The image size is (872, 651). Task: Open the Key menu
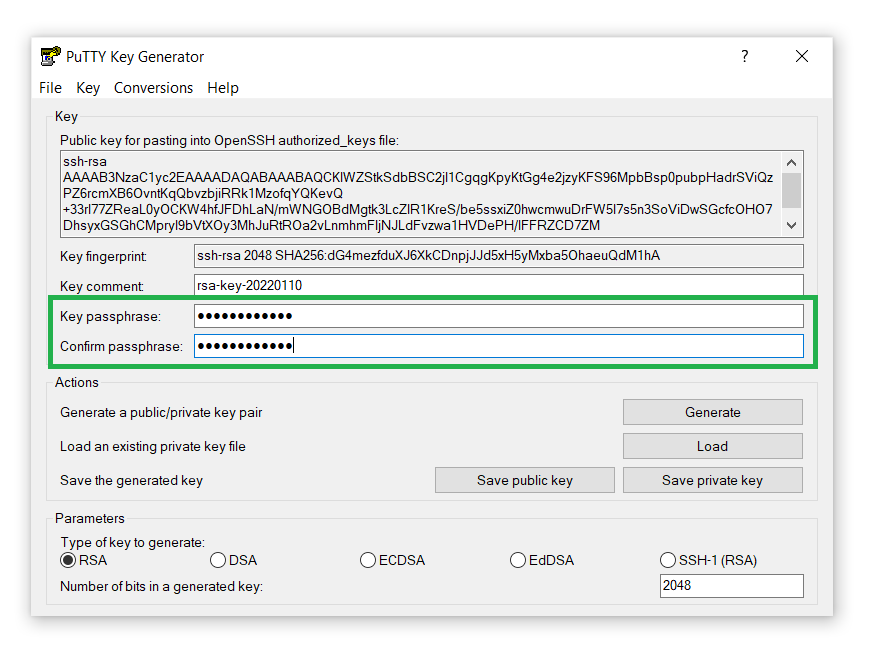(88, 88)
